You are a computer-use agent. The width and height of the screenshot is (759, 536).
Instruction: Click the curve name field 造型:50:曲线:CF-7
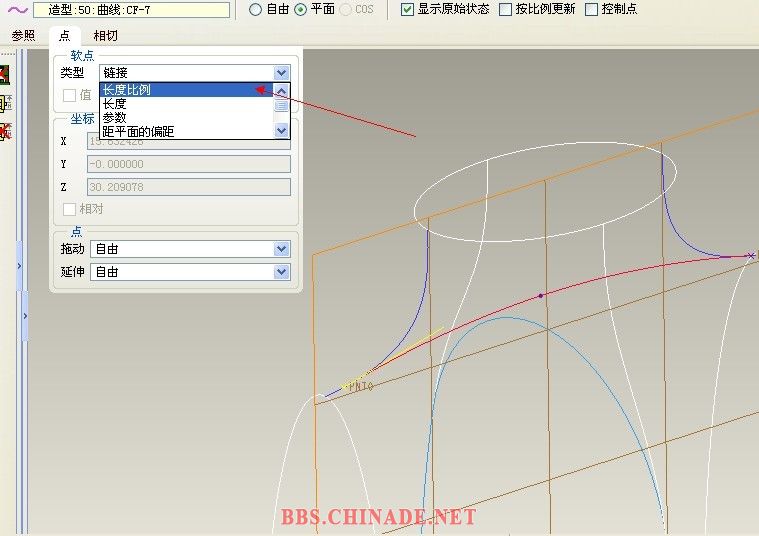(131, 10)
